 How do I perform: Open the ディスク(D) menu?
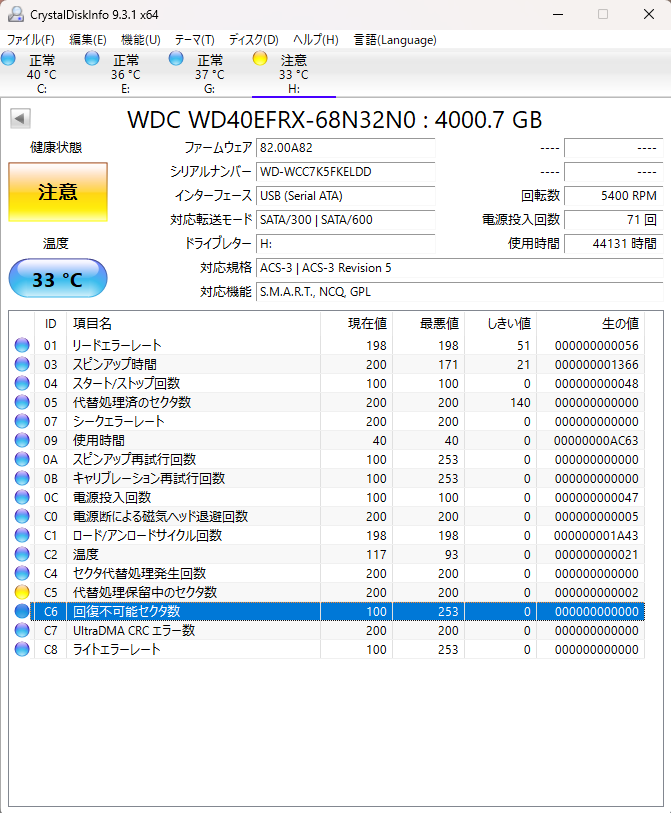[x=254, y=40]
